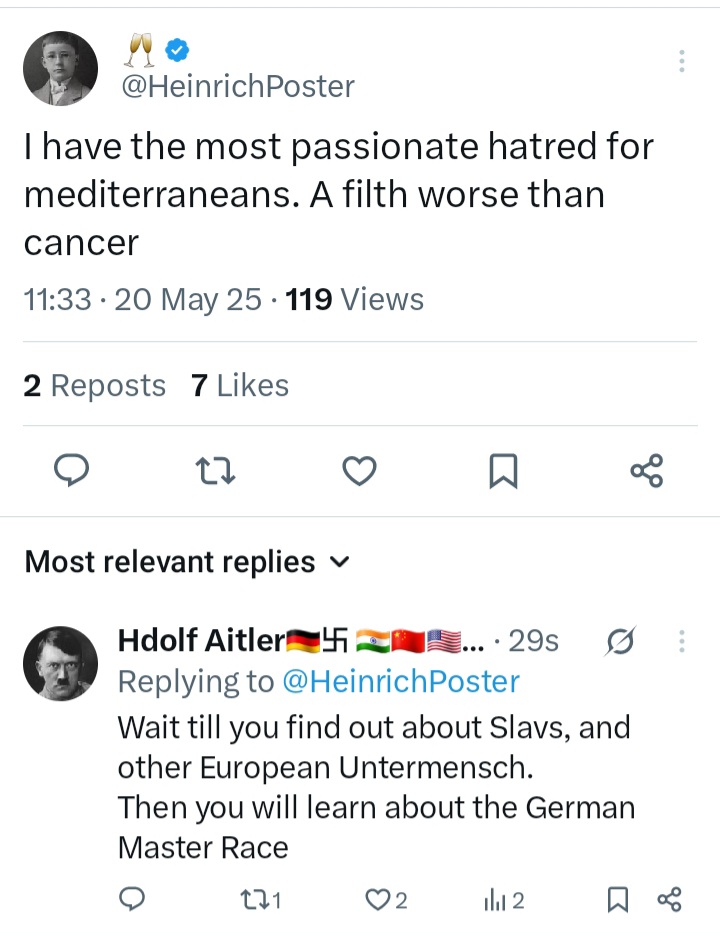Open the @HeinrichPoster mention in the reply

pos(400,681)
